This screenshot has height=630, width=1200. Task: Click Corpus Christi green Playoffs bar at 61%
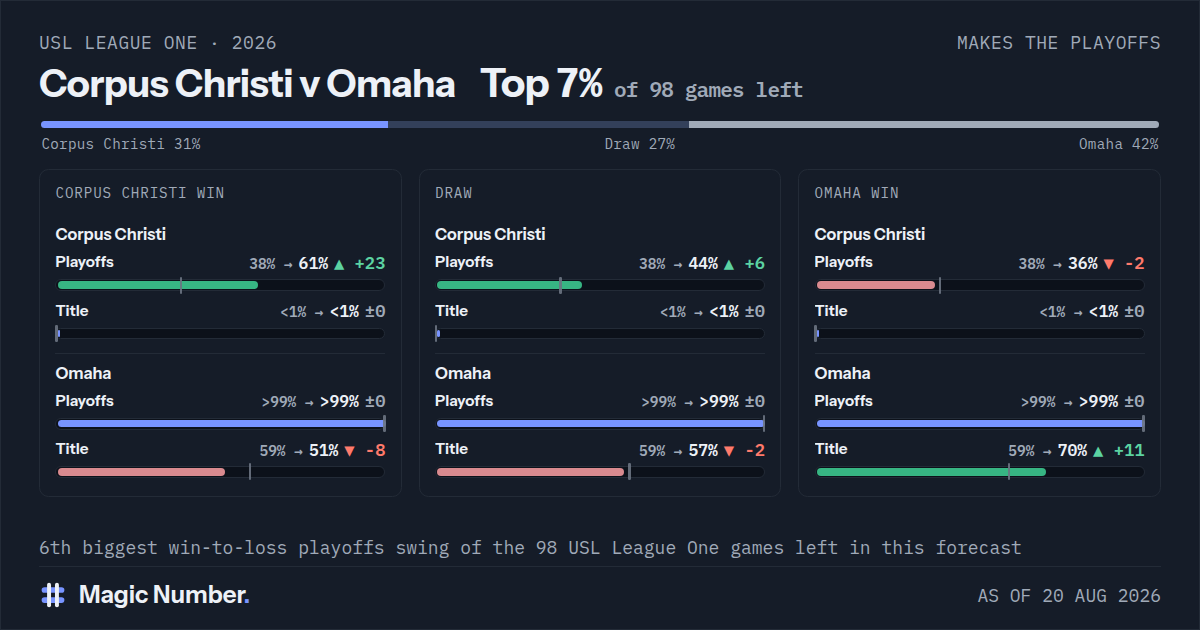pyautogui.click(x=158, y=285)
